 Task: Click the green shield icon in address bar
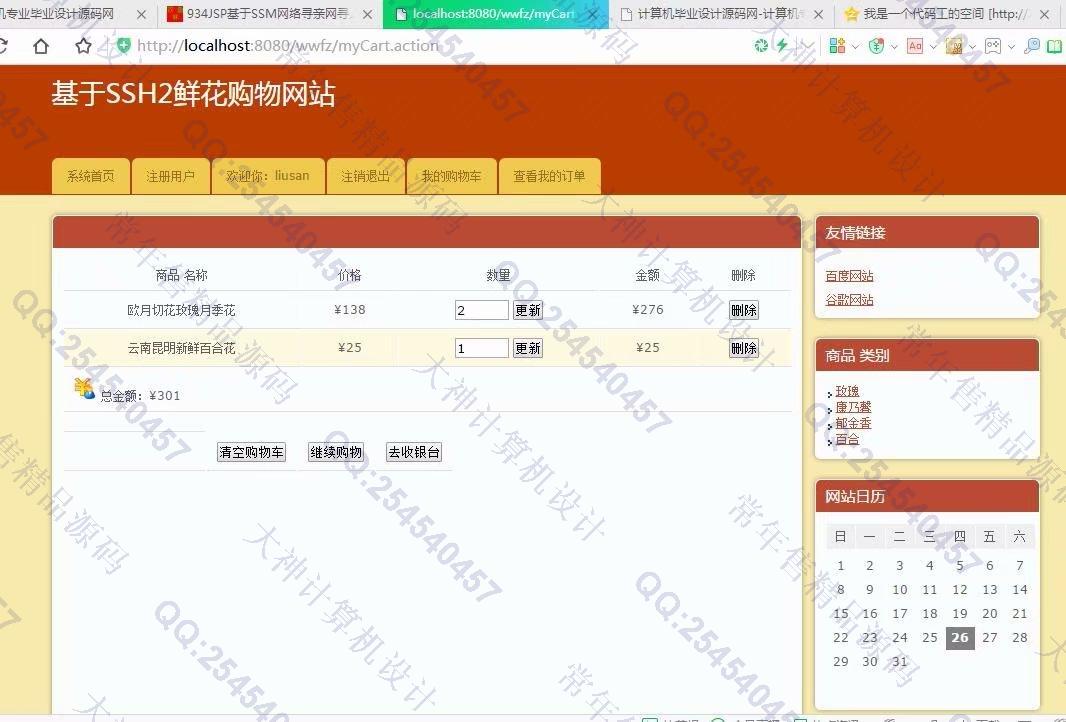coord(123,46)
